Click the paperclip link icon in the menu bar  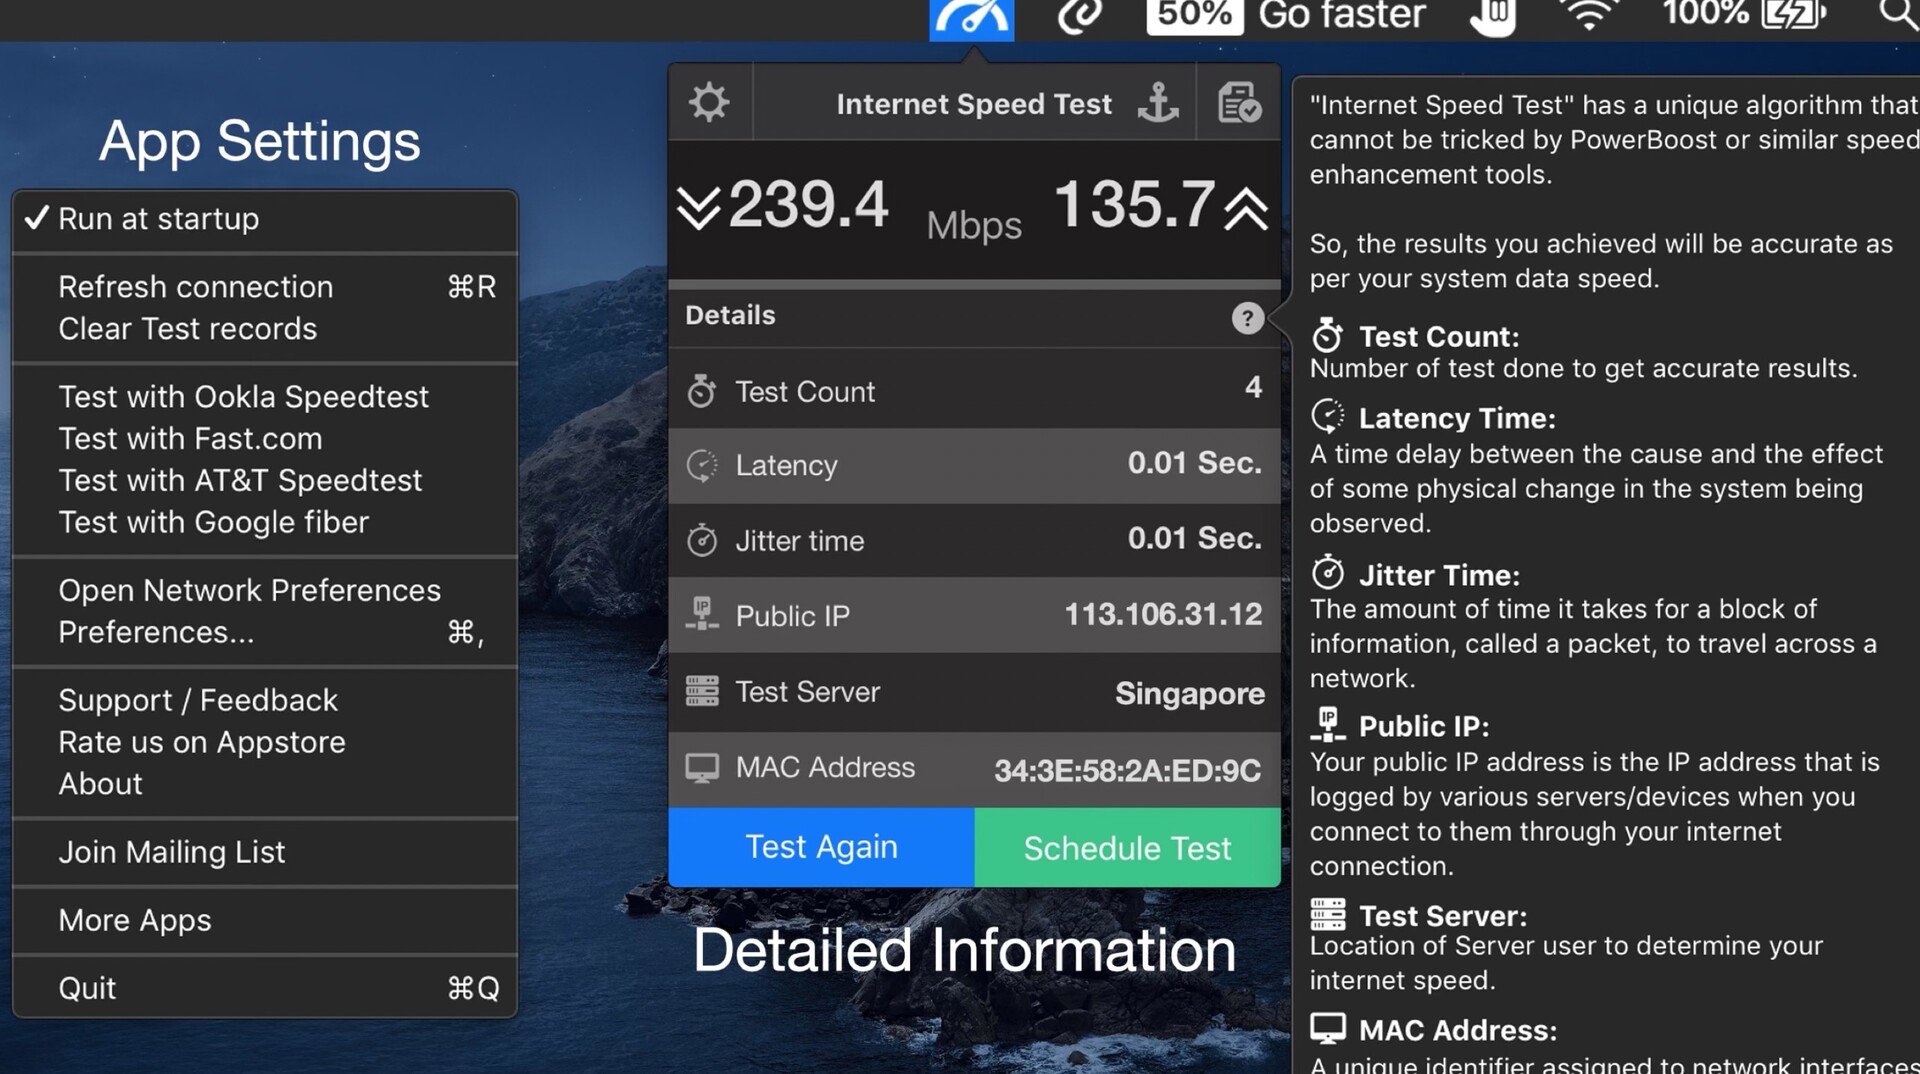(1080, 15)
